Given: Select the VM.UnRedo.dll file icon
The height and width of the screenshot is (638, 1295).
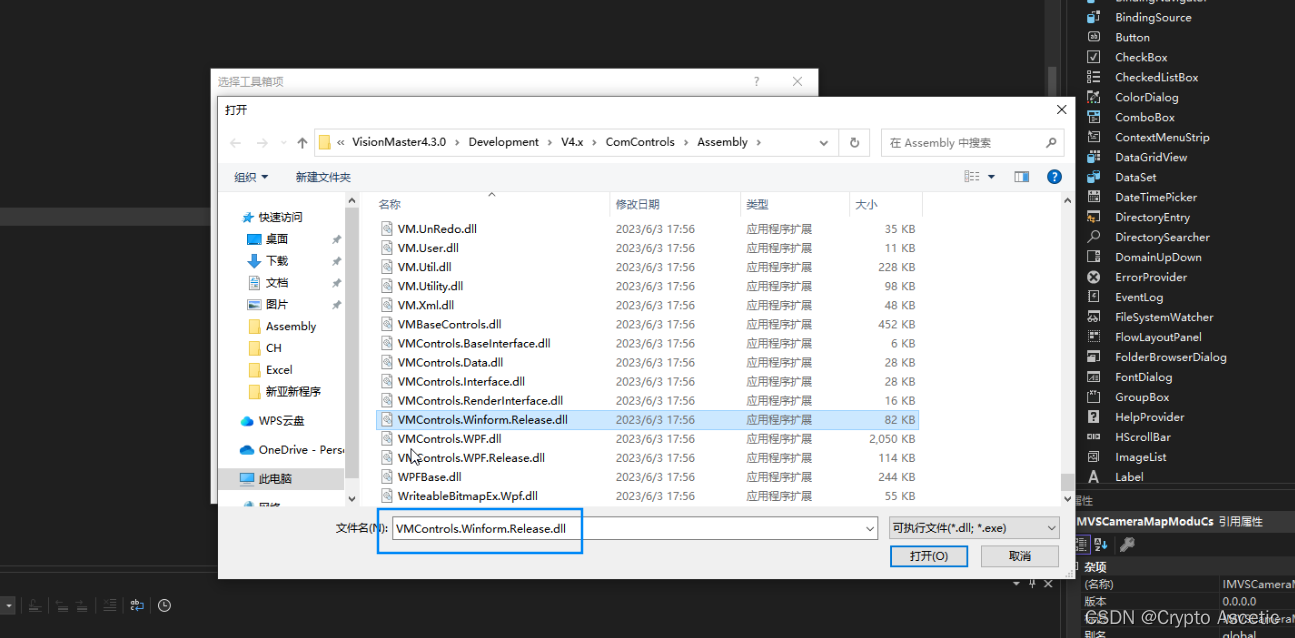Looking at the screenshot, I should 387,229.
